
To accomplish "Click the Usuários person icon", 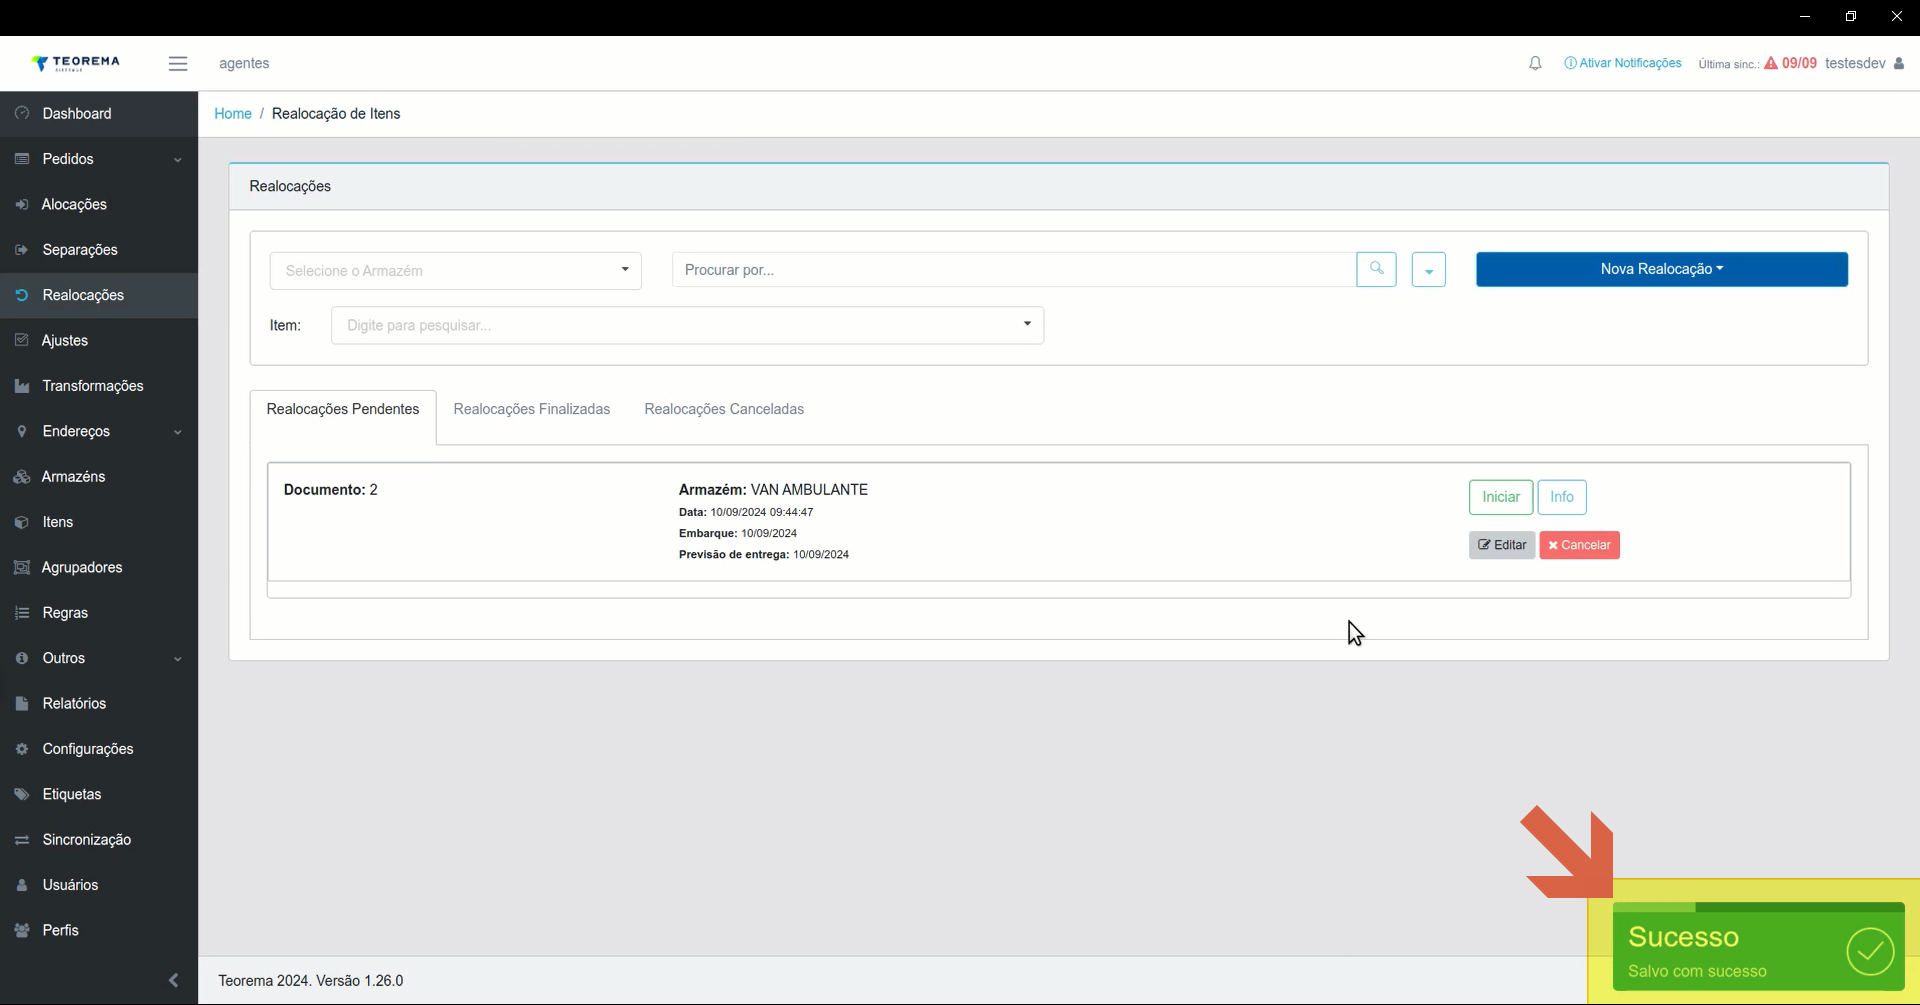I will pyautogui.click(x=22, y=885).
